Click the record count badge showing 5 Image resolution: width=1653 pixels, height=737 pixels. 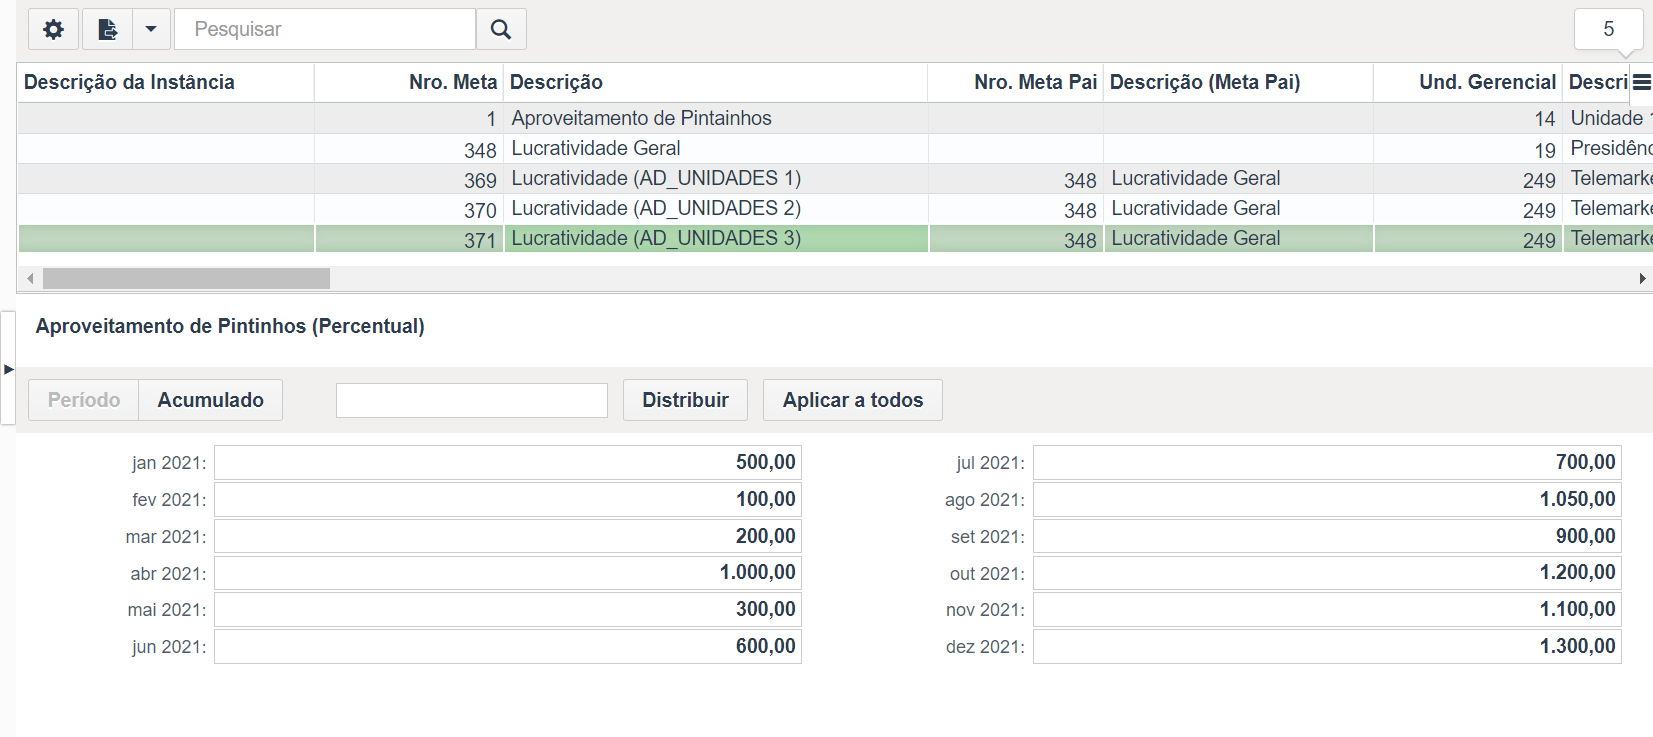click(1608, 29)
